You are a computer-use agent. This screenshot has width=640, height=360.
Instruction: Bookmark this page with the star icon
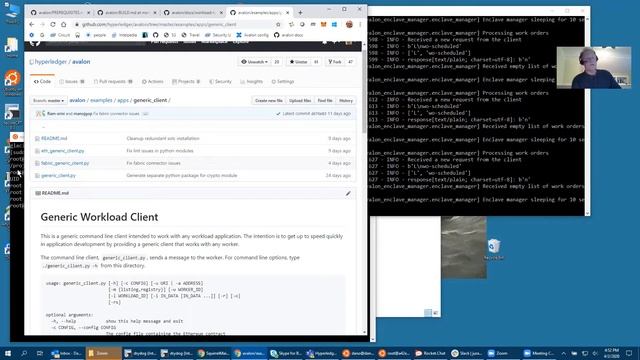[x=278, y=24]
